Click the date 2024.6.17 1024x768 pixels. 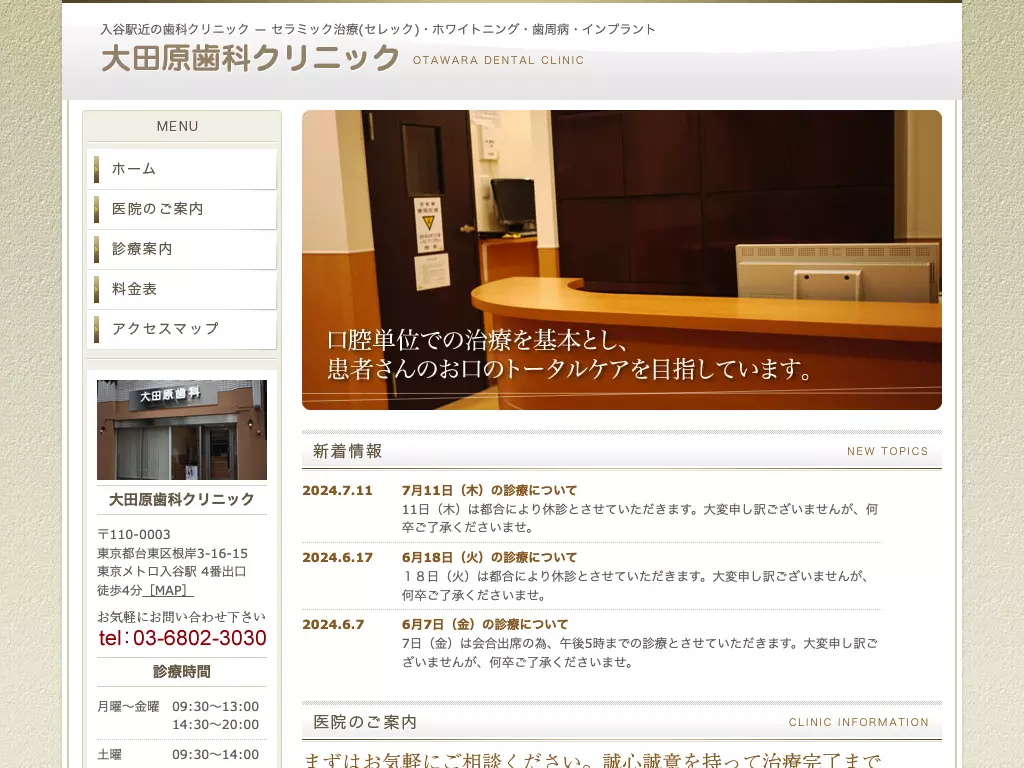[338, 558]
